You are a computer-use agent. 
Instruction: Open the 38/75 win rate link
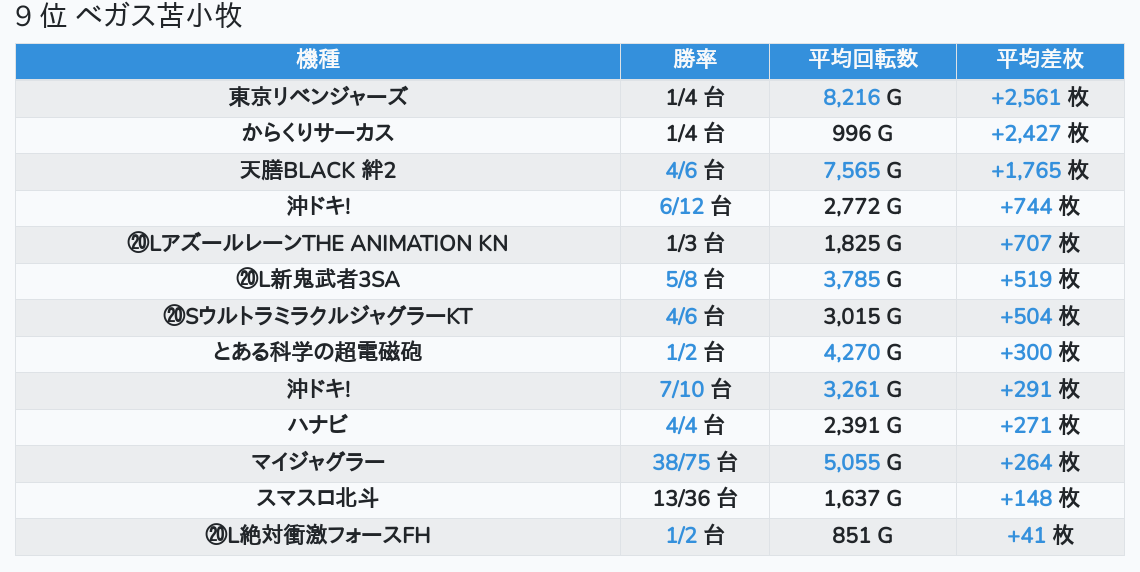point(682,462)
